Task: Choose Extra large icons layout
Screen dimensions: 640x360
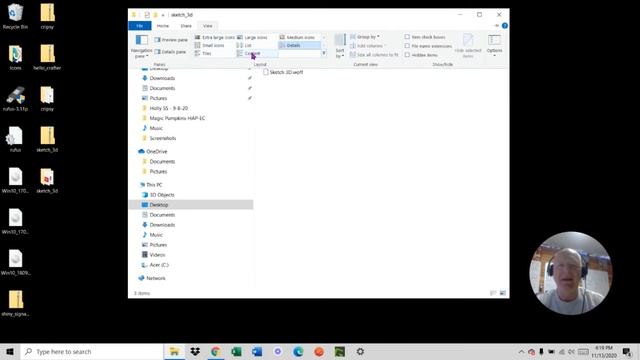Action: (215, 37)
